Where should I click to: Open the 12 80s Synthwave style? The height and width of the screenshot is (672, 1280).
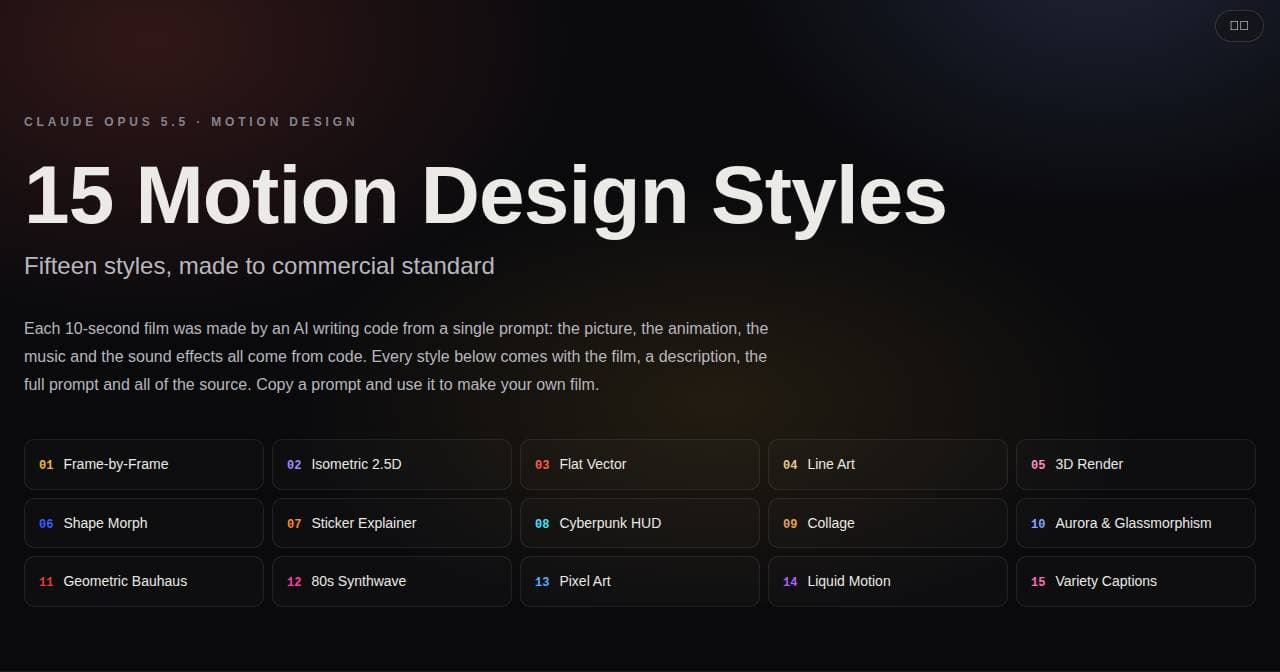pos(392,581)
